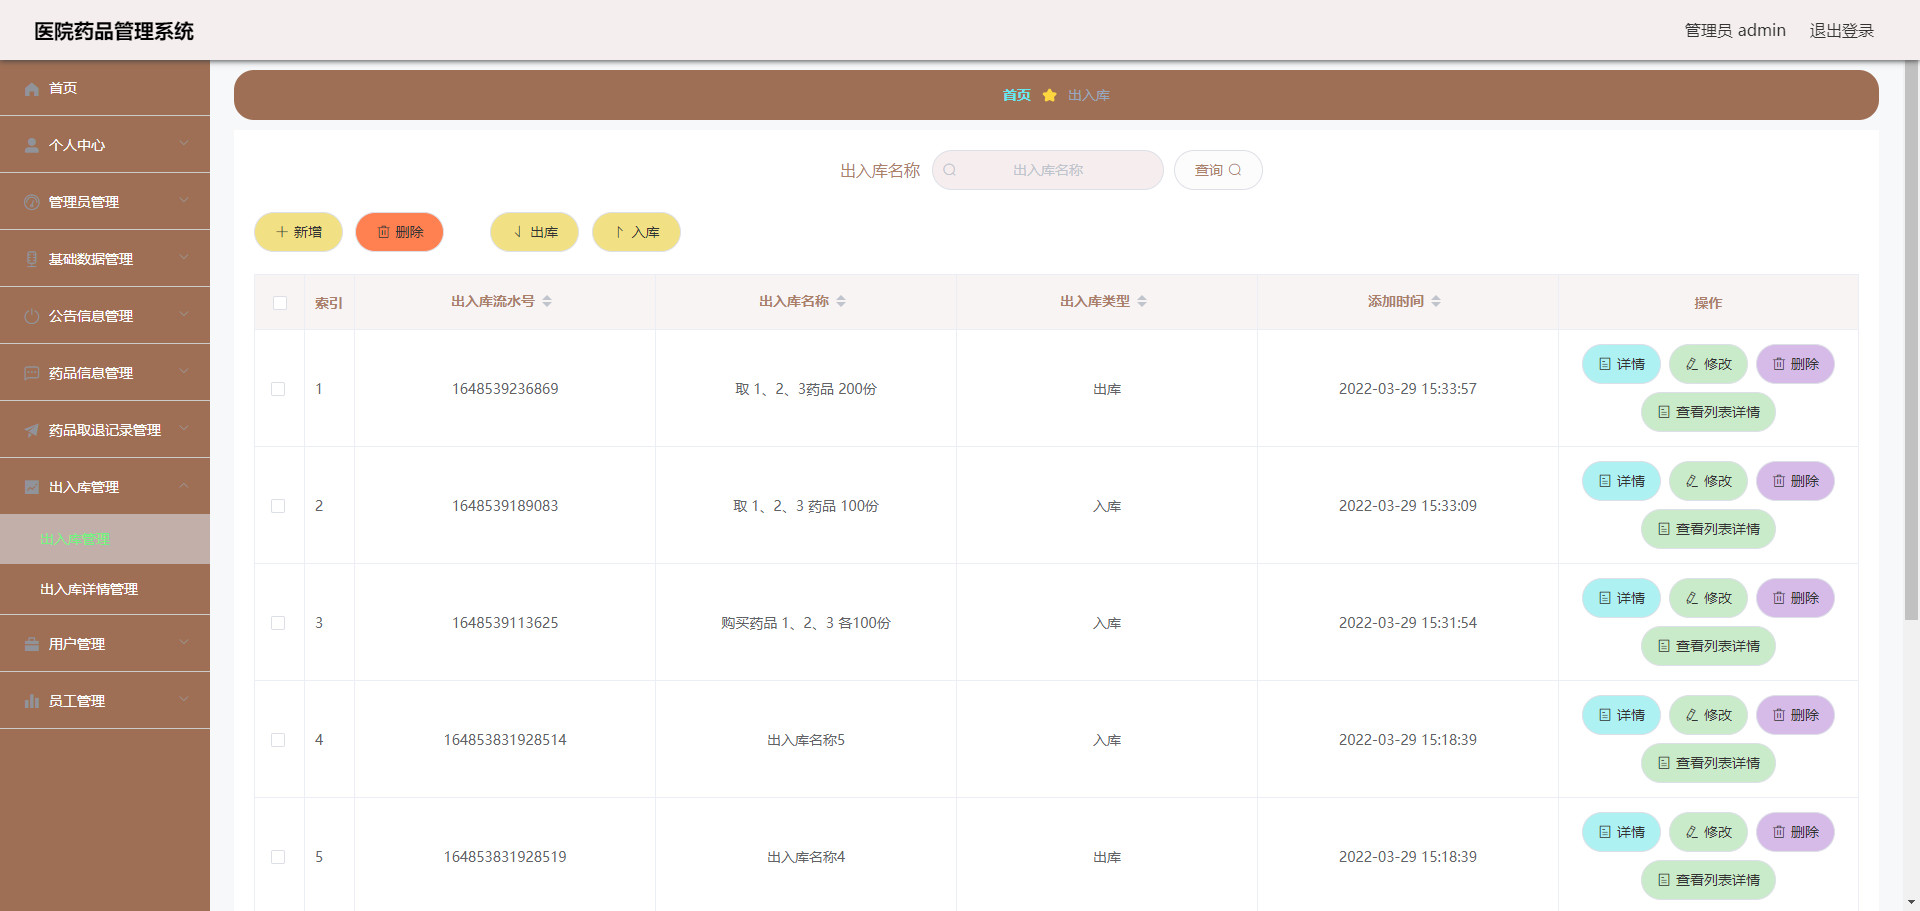Screen dimensions: 1920x911
Task: Expand the 个人中心 menu chevron
Action: [x=184, y=144]
